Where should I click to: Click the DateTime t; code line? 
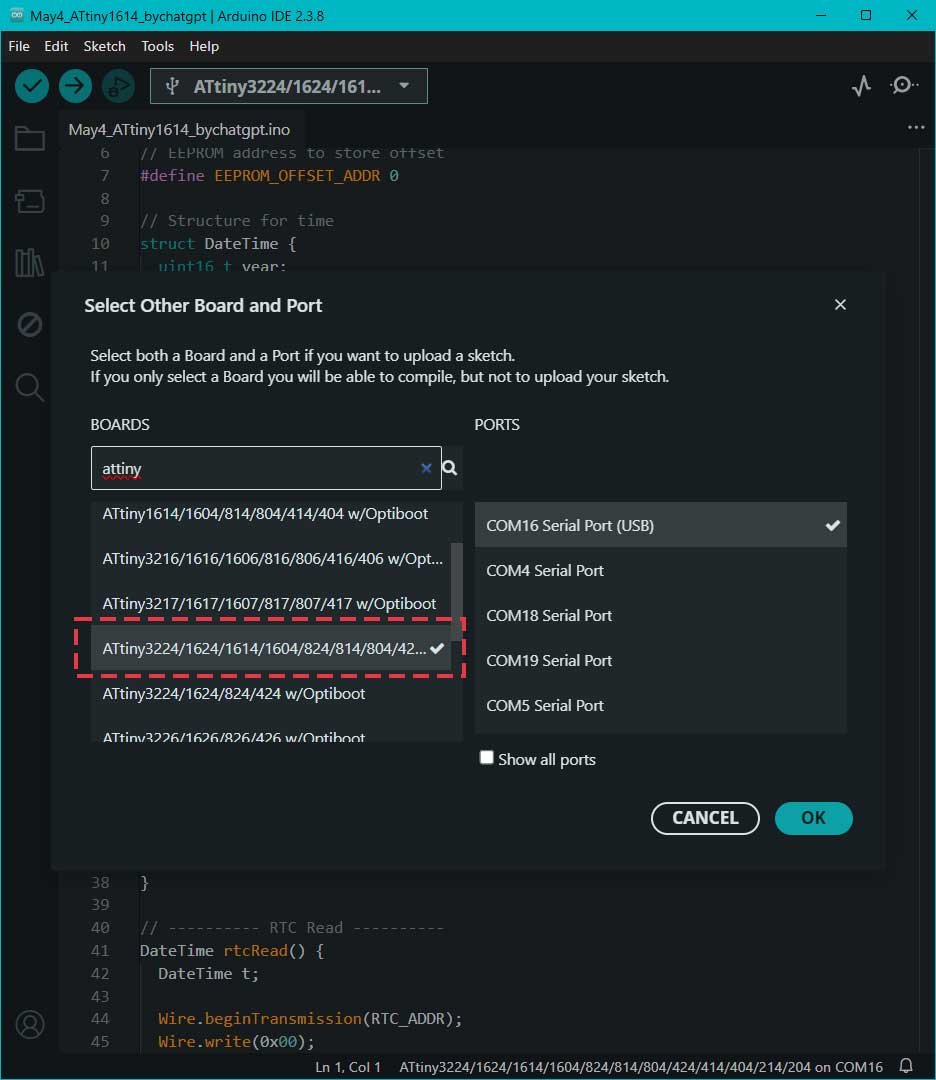coord(208,973)
